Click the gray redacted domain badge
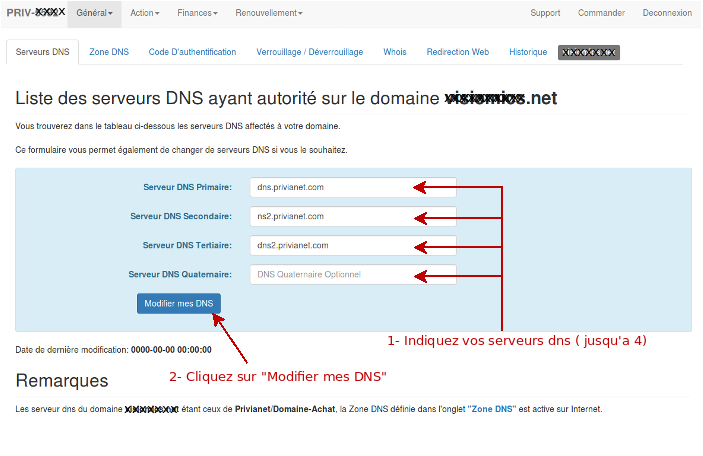The width and height of the screenshot is (703, 456). coord(589,52)
